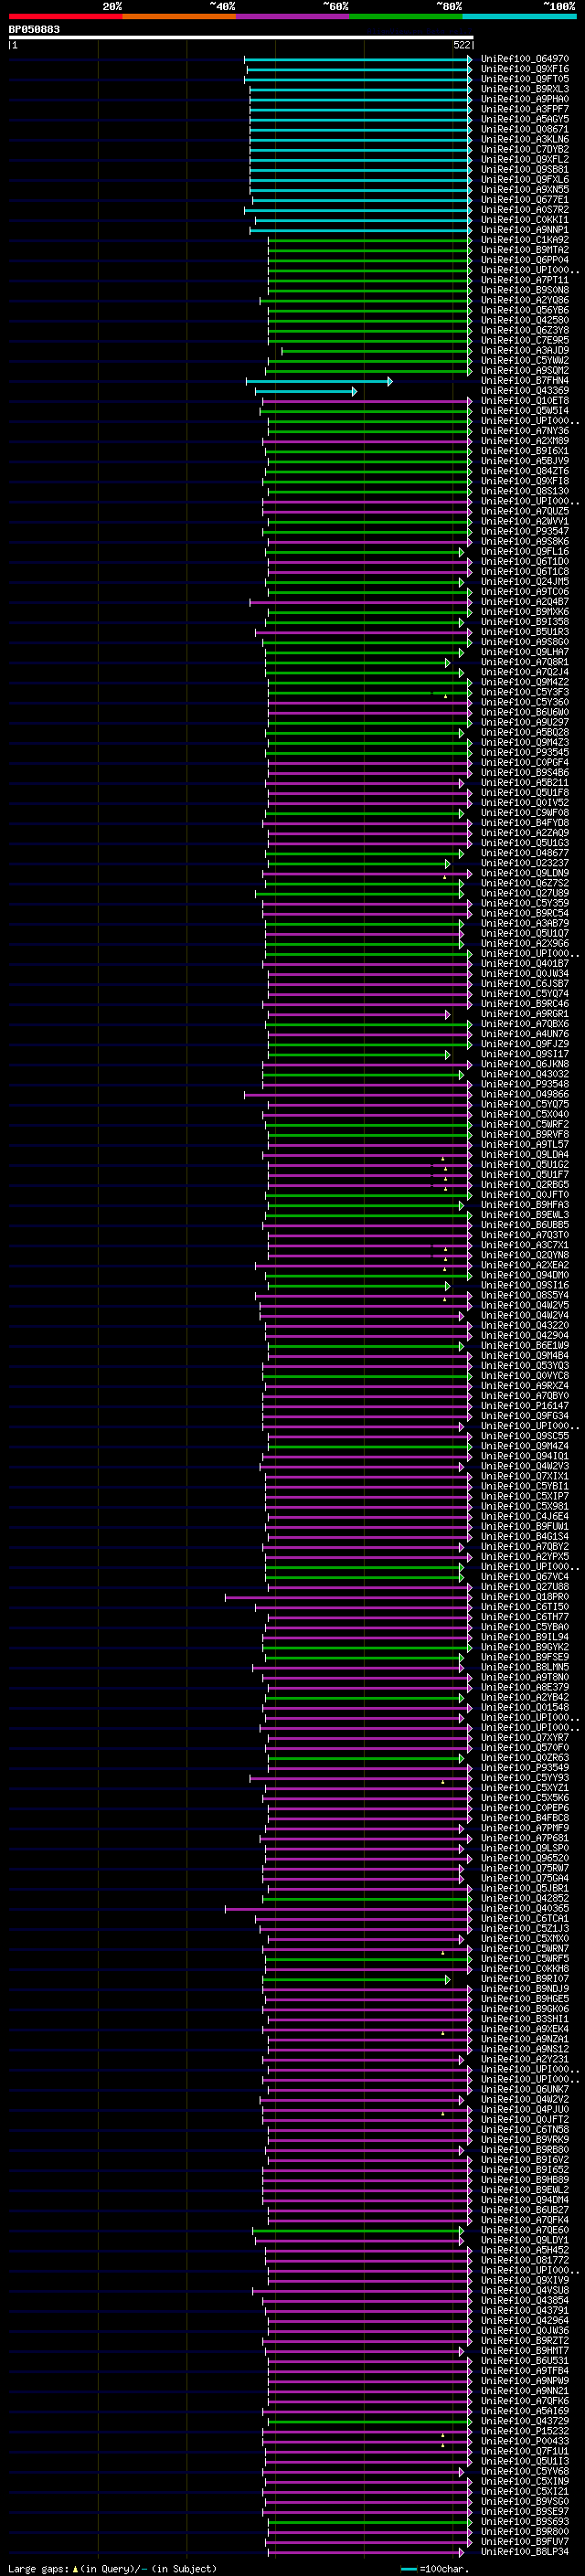Select label UniRef100_A9XN55
585x2576 pixels.
pyautogui.click(x=525, y=189)
